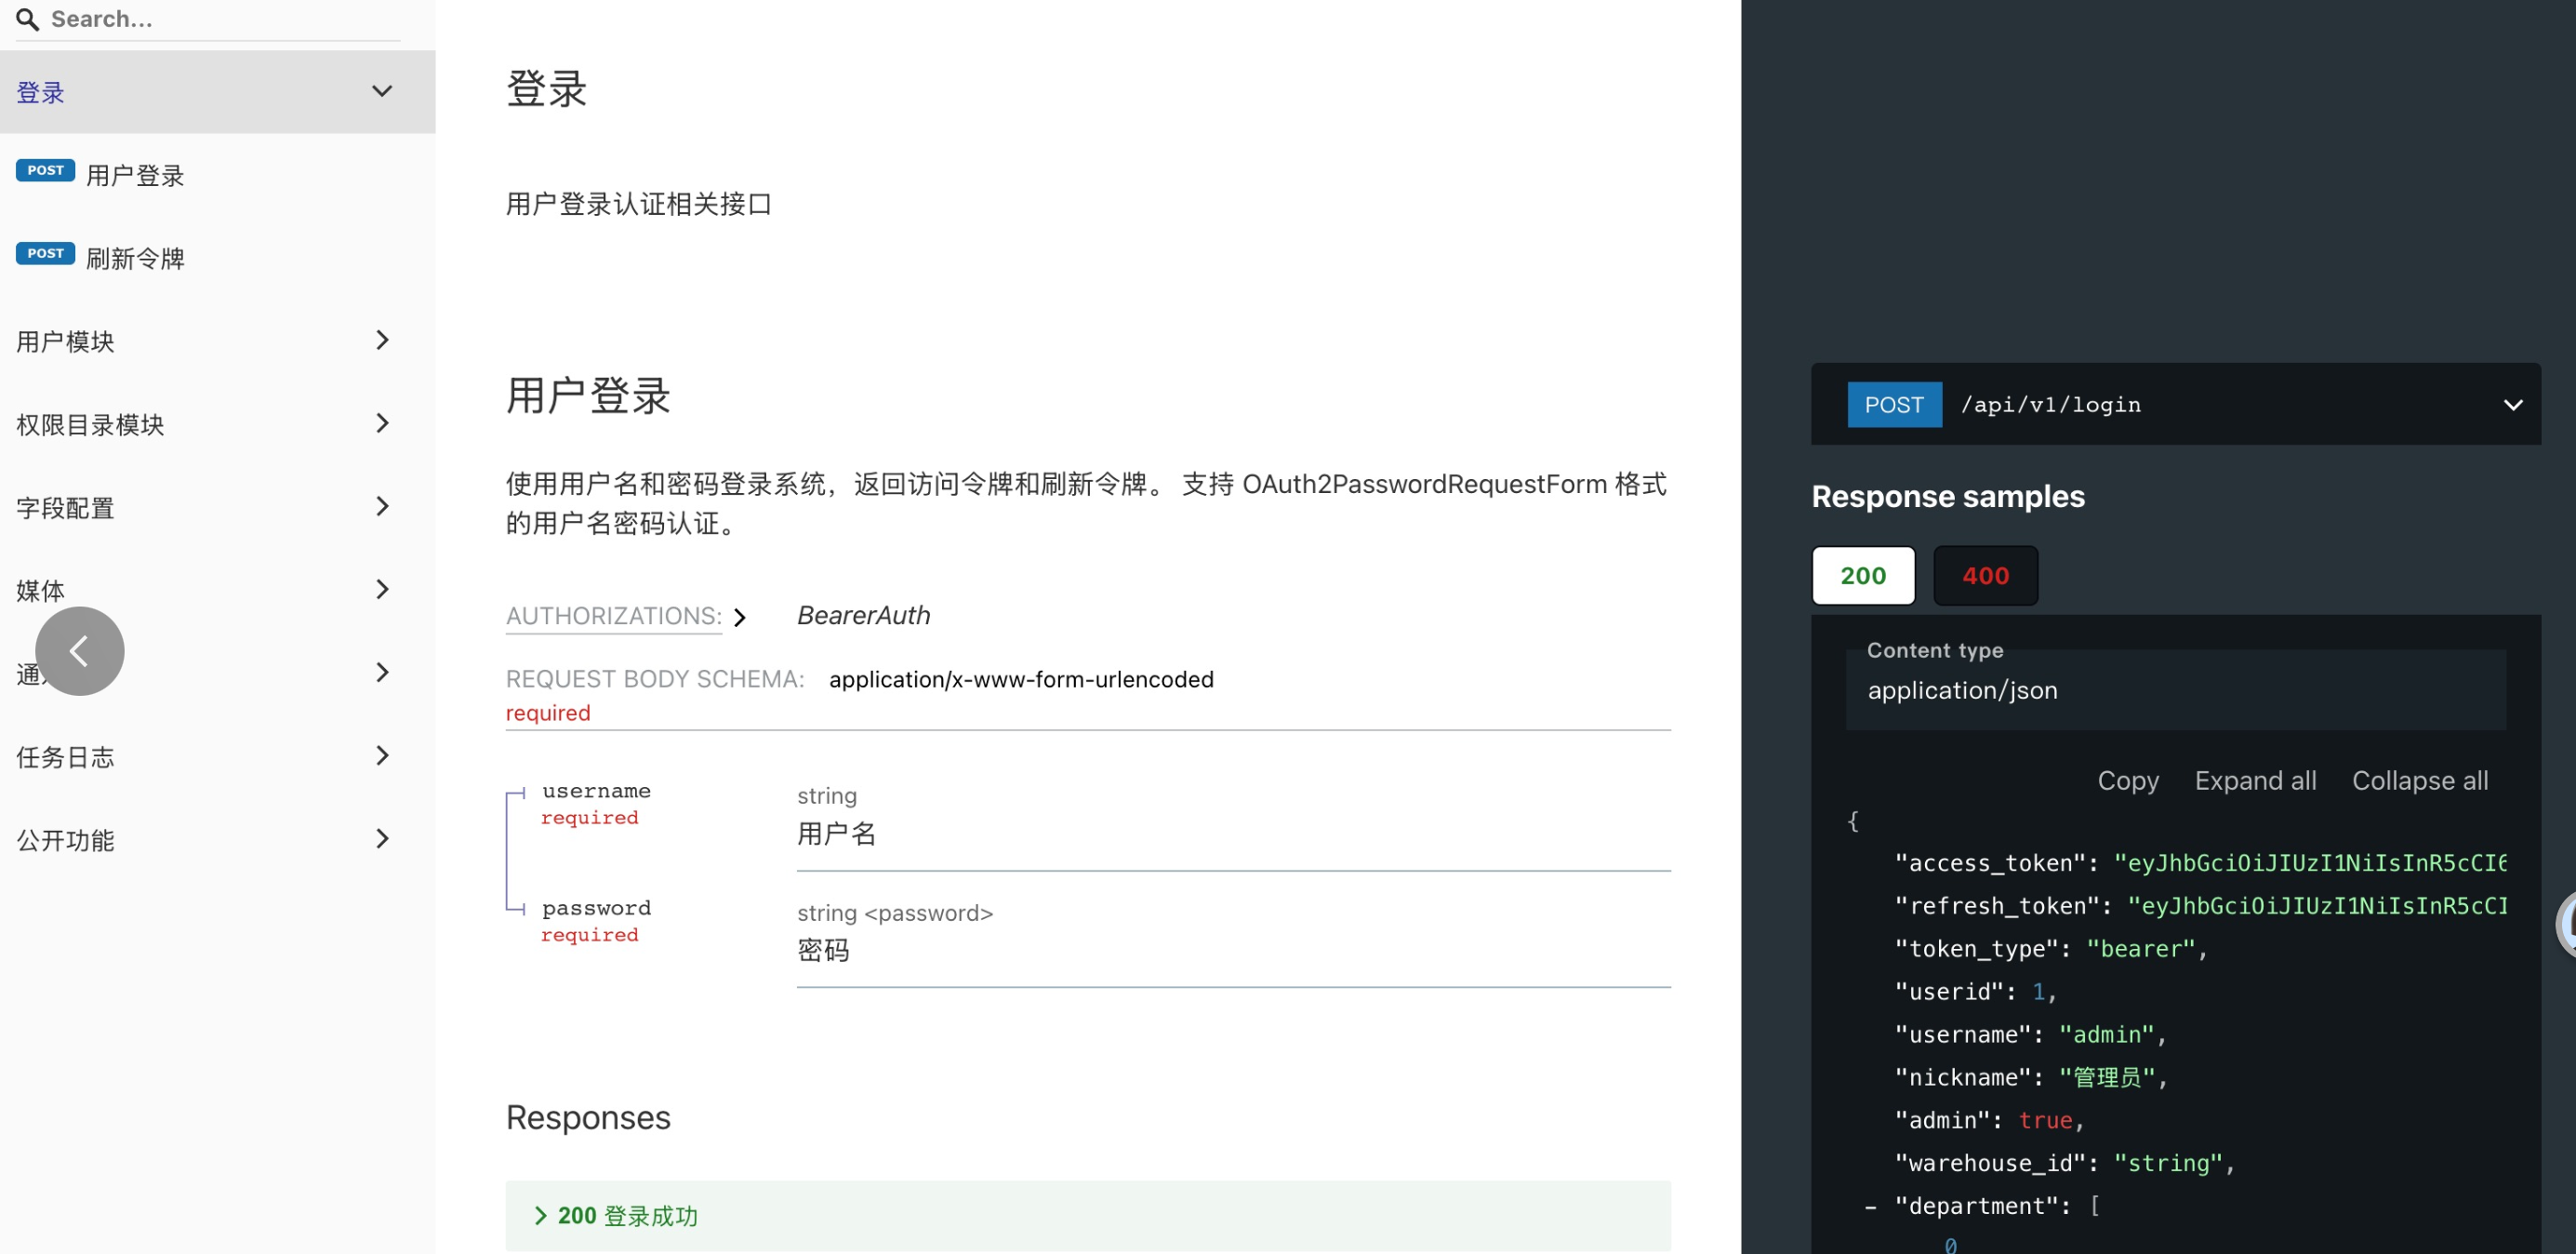The height and width of the screenshot is (1254, 2576).
Task: Select the 200 response sample tab
Action: pos(1862,576)
